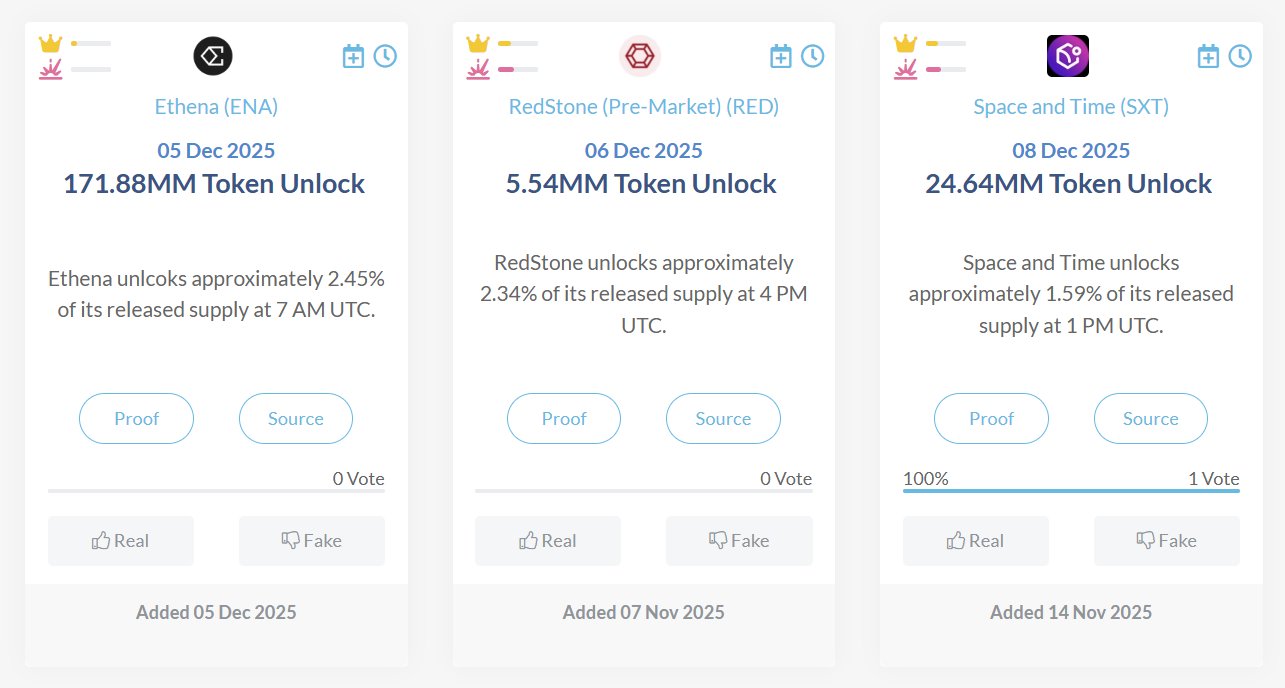The height and width of the screenshot is (688, 1285).
Task: Open Source for the RedStone event
Action: [x=723, y=419]
